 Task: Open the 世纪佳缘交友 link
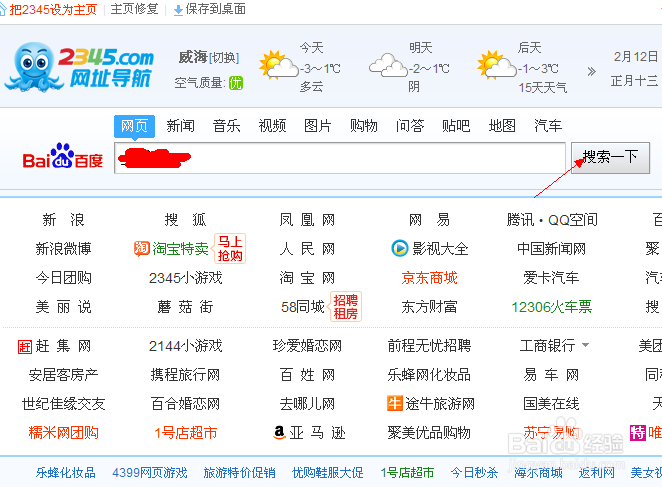63,403
